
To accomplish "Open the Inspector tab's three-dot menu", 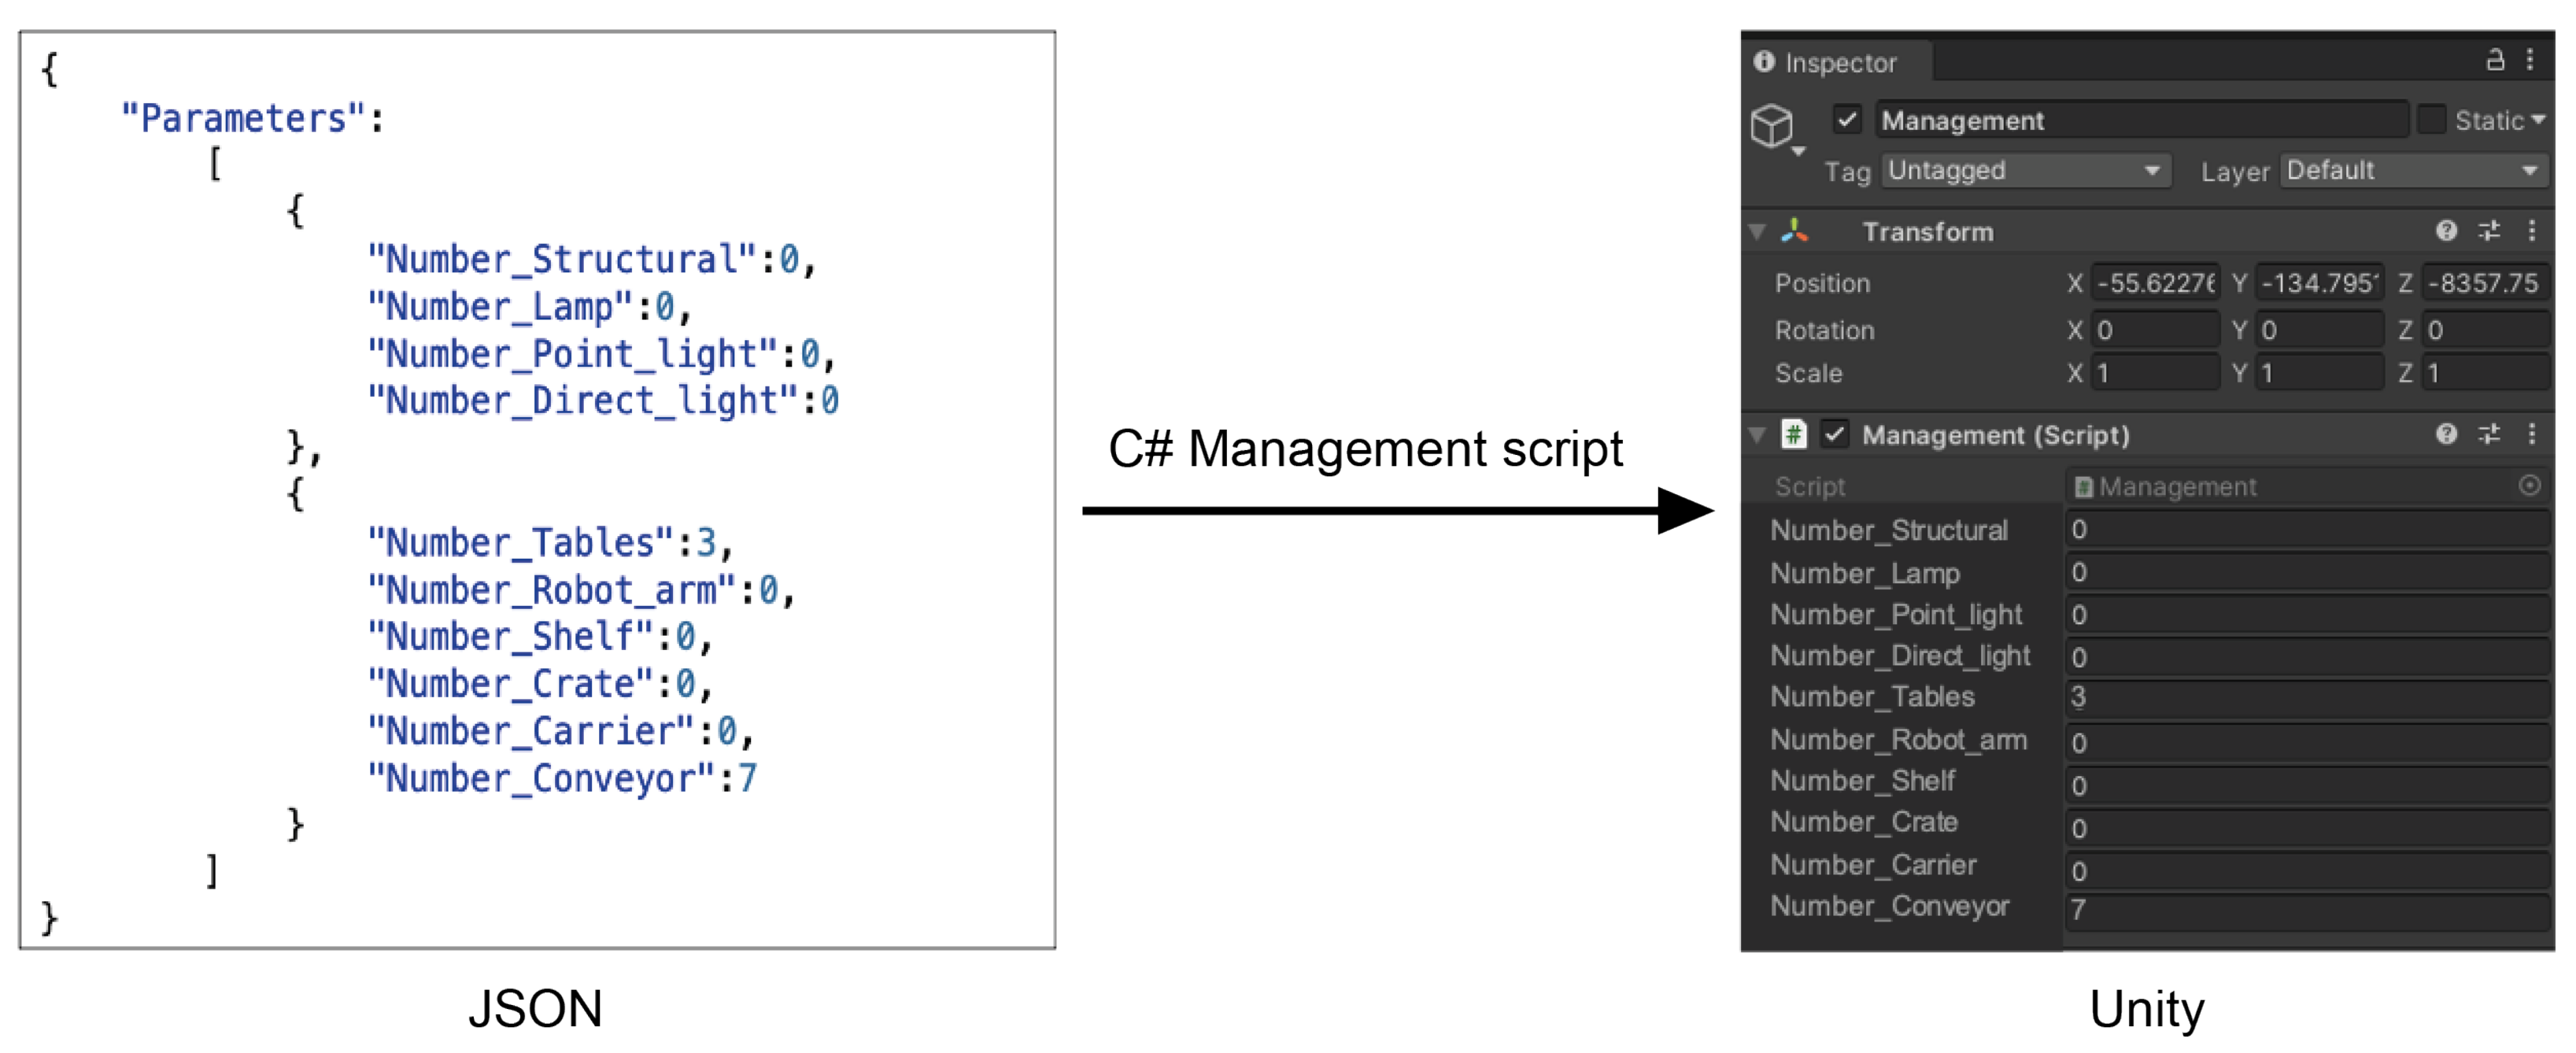I will [x=2530, y=60].
